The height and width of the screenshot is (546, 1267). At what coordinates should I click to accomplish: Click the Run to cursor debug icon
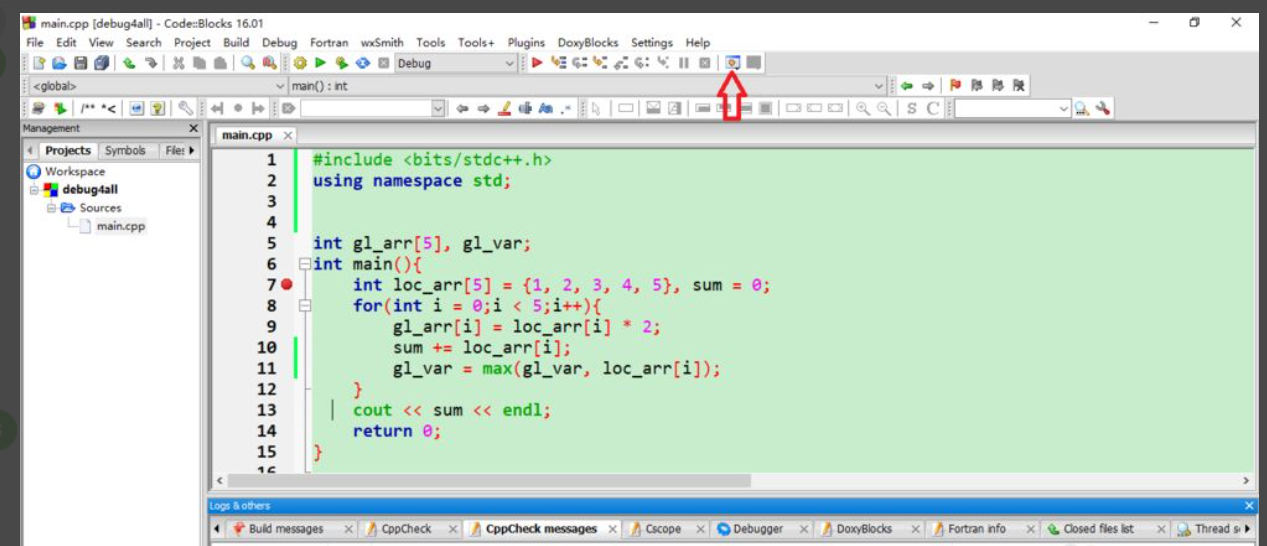coord(559,63)
